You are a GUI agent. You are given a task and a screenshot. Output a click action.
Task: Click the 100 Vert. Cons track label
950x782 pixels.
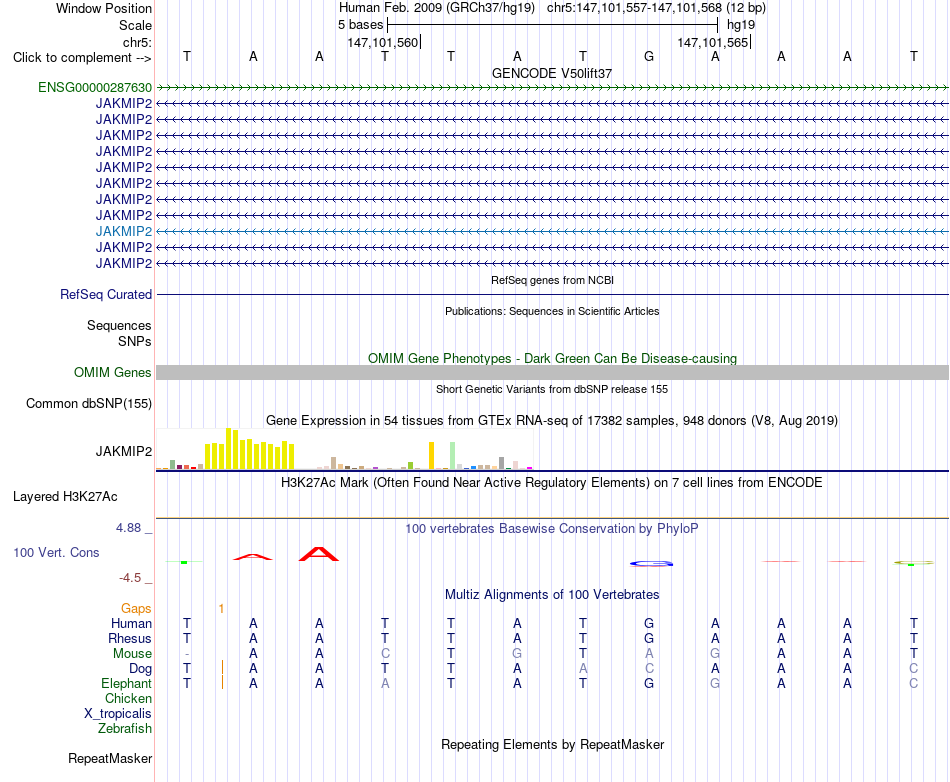pyautogui.click(x=56, y=552)
